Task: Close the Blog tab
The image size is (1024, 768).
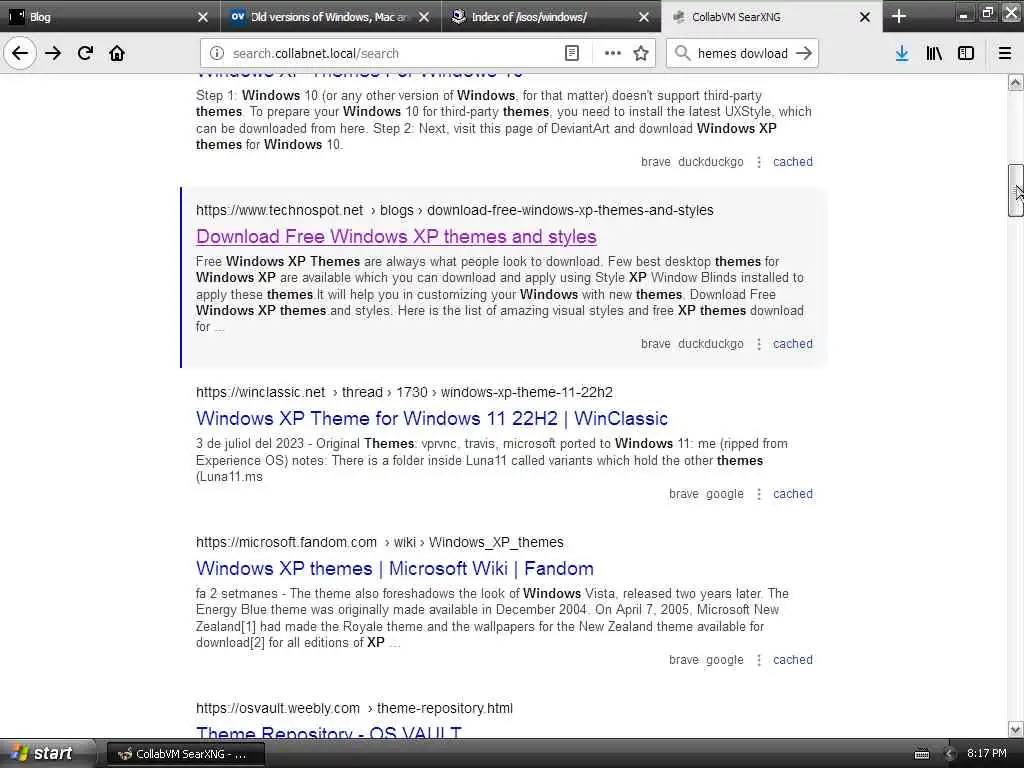Action: click(x=203, y=17)
